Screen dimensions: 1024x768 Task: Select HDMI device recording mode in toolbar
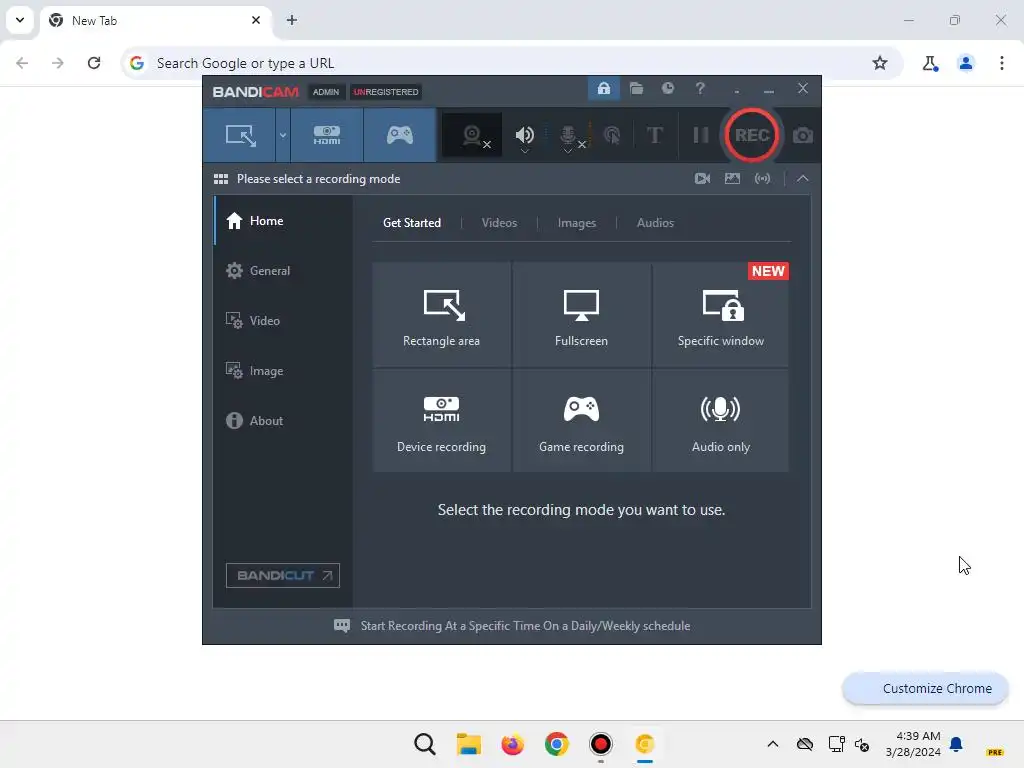(327, 135)
